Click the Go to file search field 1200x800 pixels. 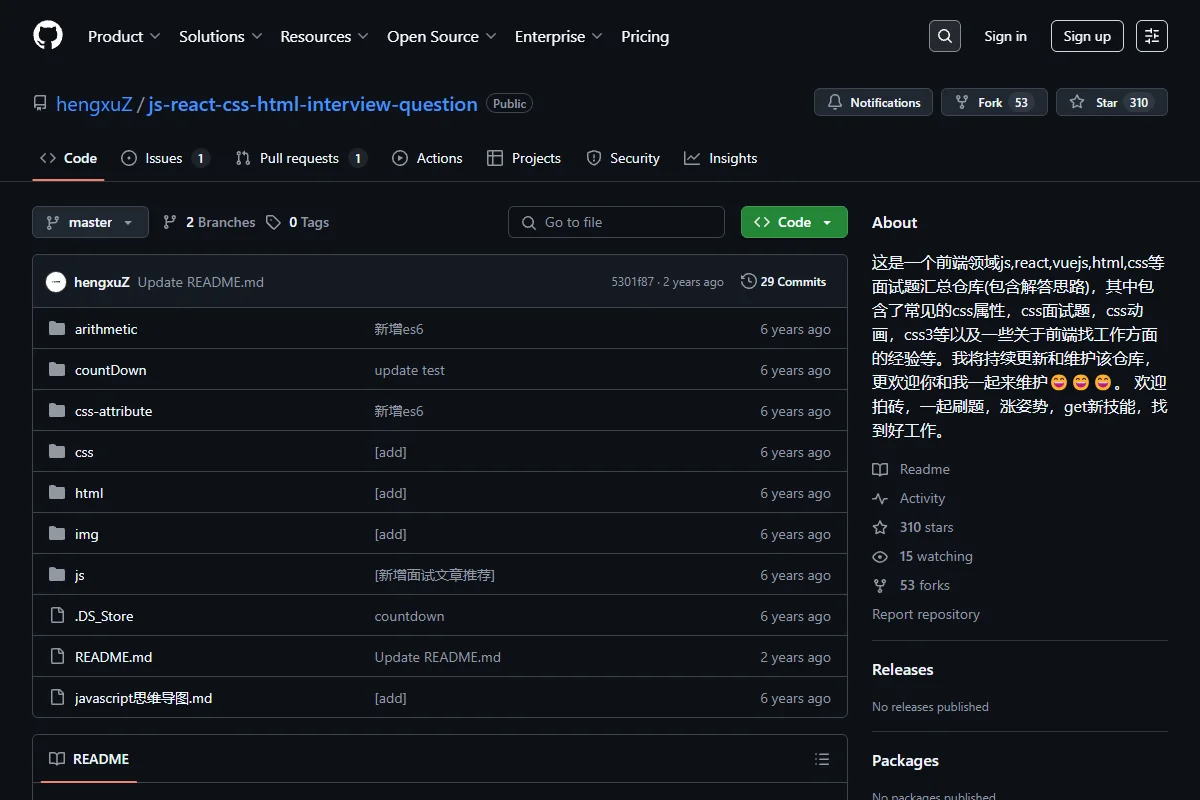tap(616, 222)
